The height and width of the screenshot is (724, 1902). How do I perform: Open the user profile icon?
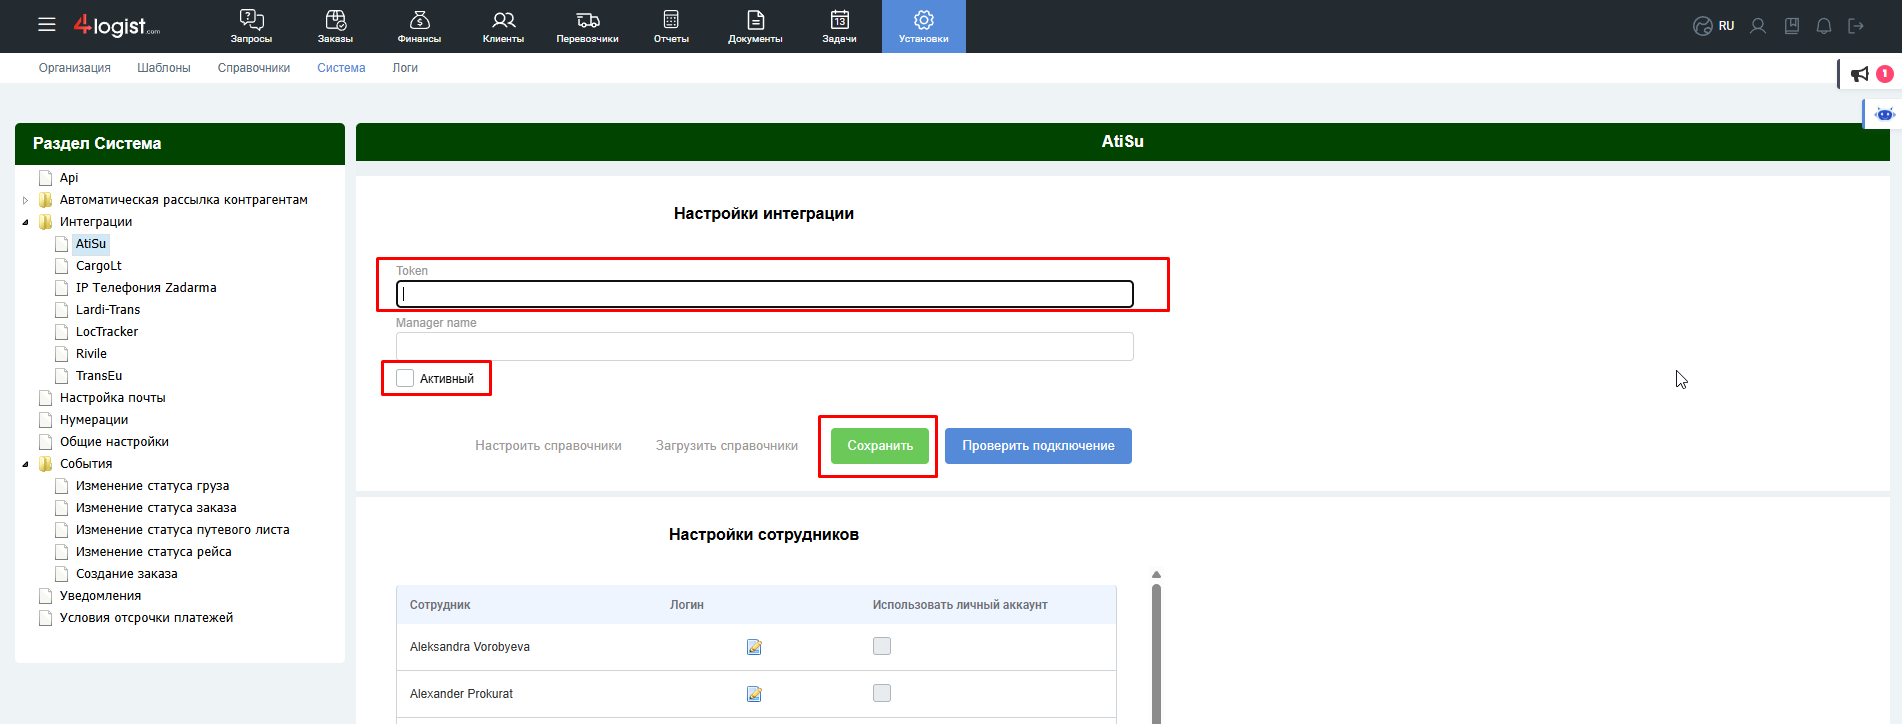1758,26
